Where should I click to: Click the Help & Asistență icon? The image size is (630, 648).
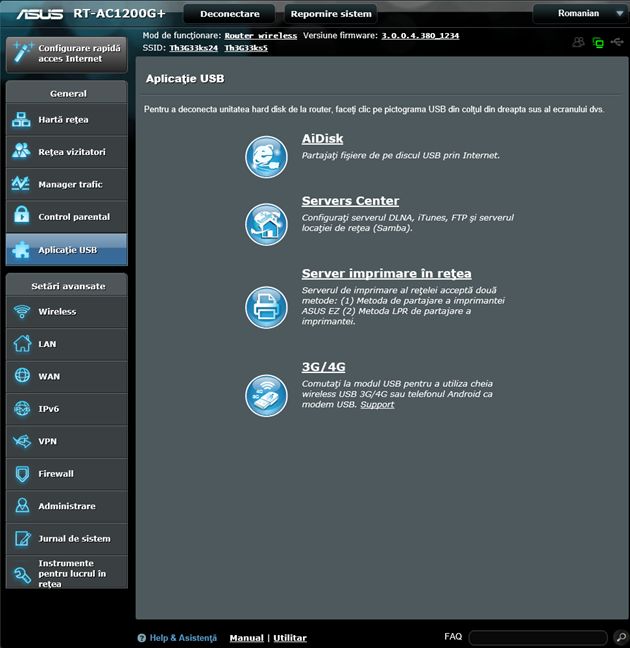point(143,637)
